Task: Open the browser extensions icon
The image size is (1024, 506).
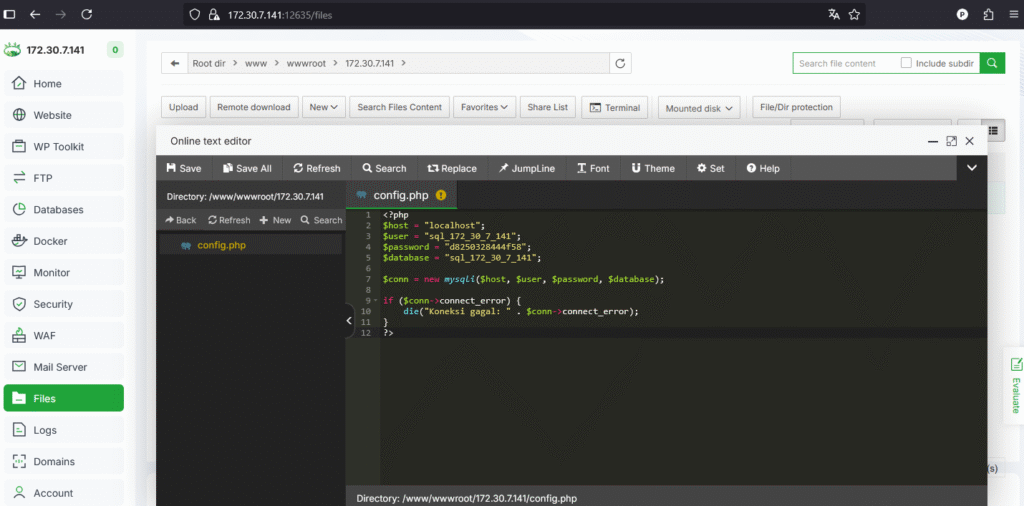Action: [989, 14]
